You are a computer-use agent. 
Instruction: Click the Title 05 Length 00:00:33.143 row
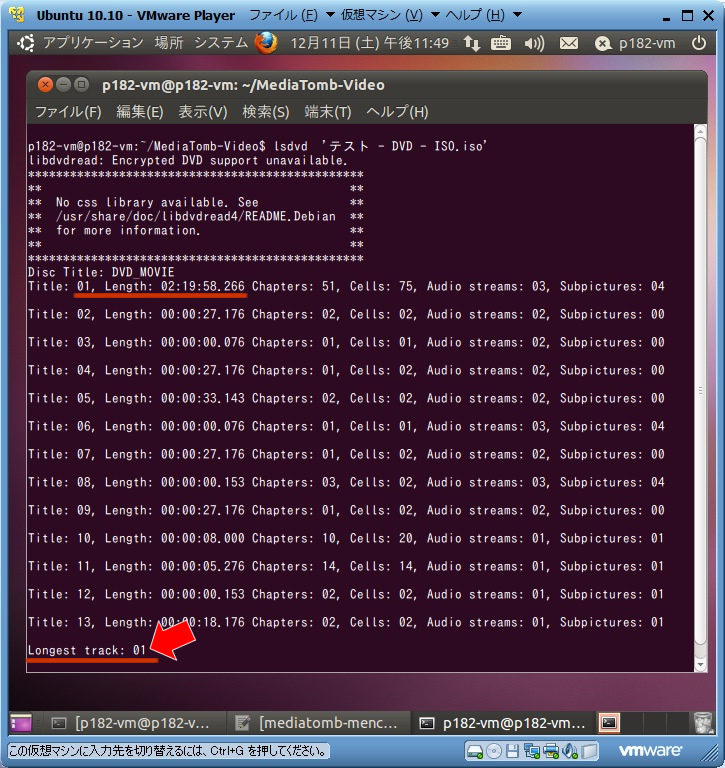pos(346,398)
